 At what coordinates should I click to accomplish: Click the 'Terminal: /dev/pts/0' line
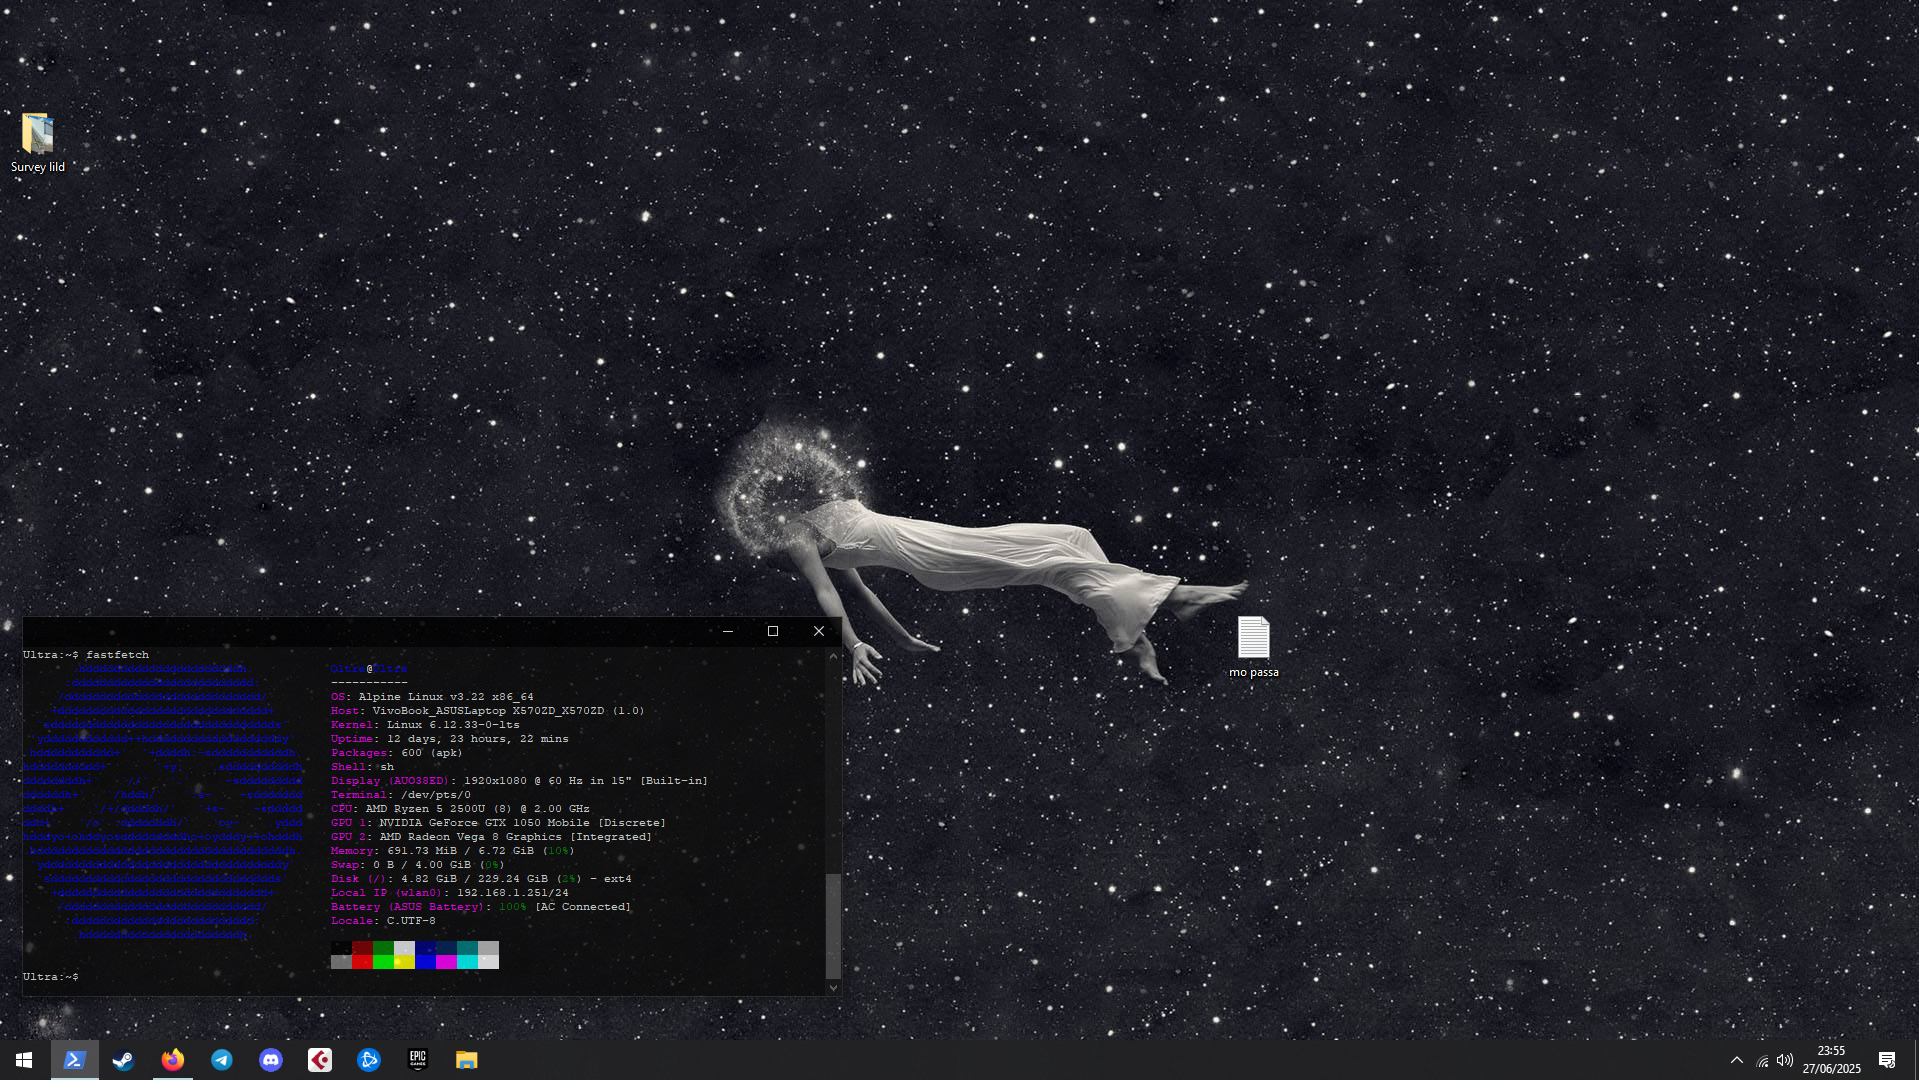(401, 795)
